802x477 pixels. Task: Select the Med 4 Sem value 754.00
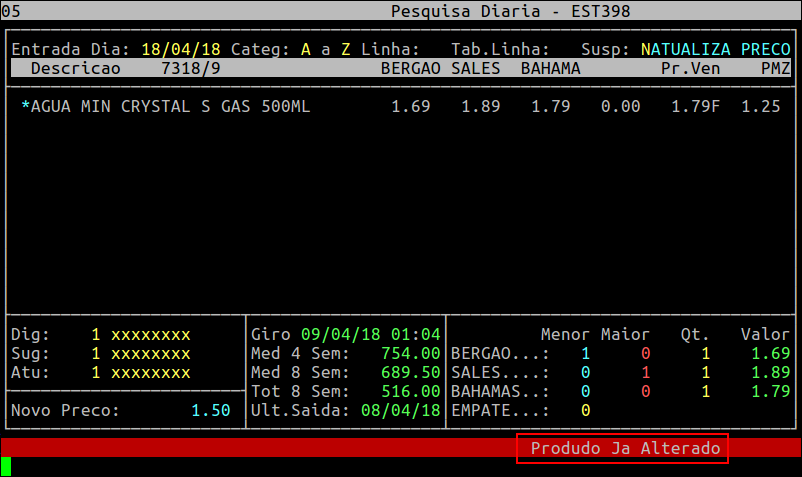(410, 353)
